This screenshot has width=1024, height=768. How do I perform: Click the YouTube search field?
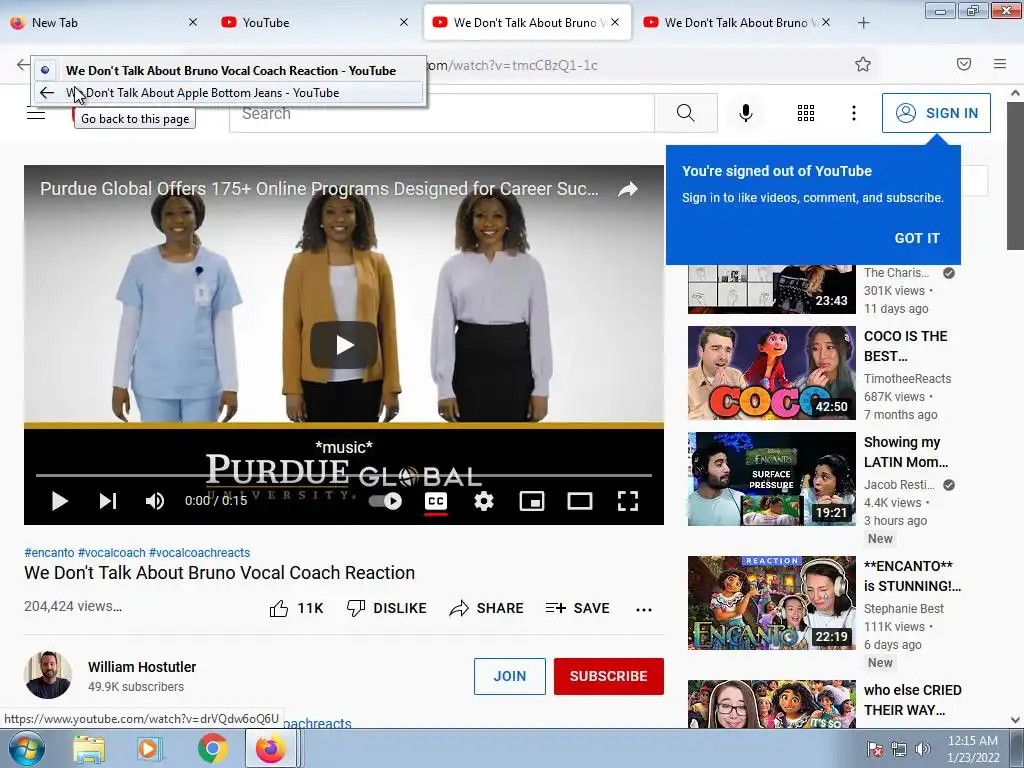pos(441,113)
